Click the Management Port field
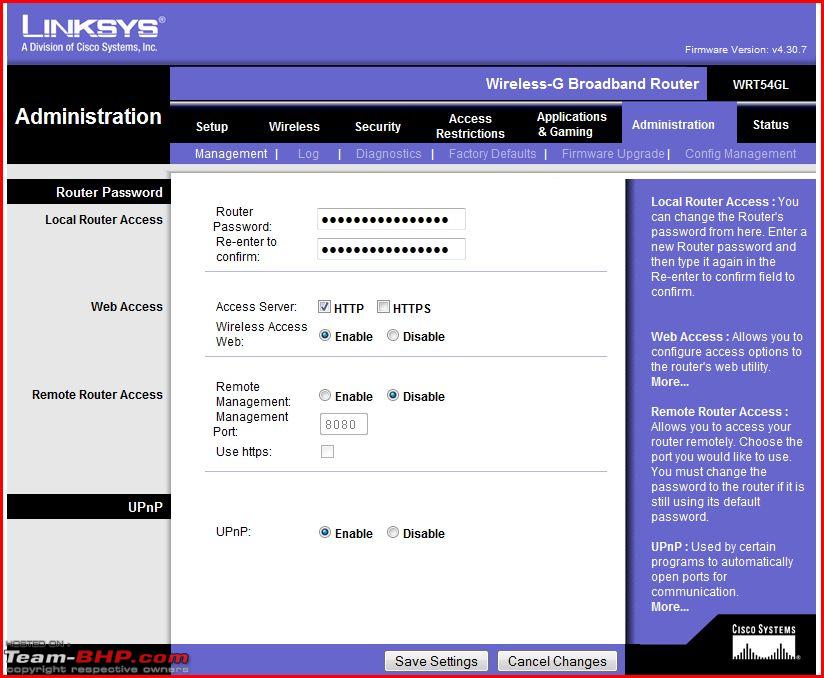Image resolution: width=824 pixels, height=678 pixels. [344, 424]
